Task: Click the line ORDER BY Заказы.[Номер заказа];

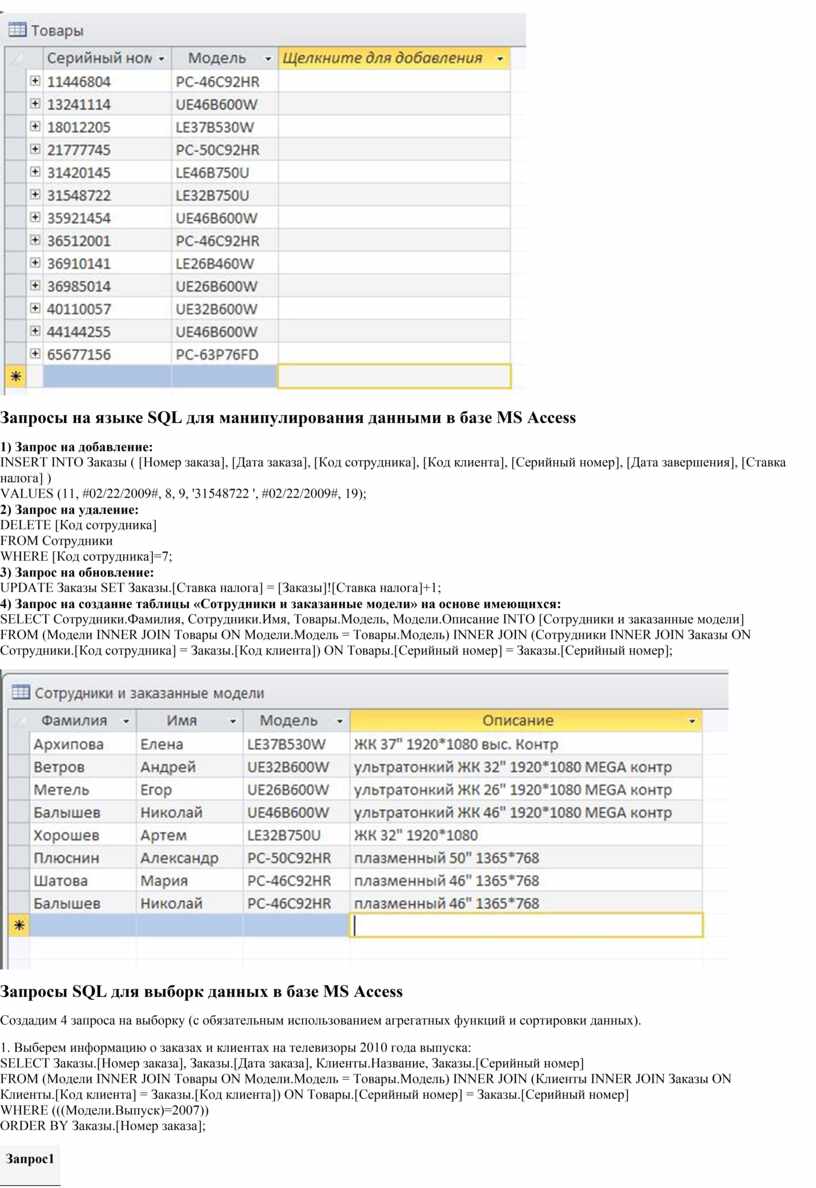Action: tap(103, 1125)
